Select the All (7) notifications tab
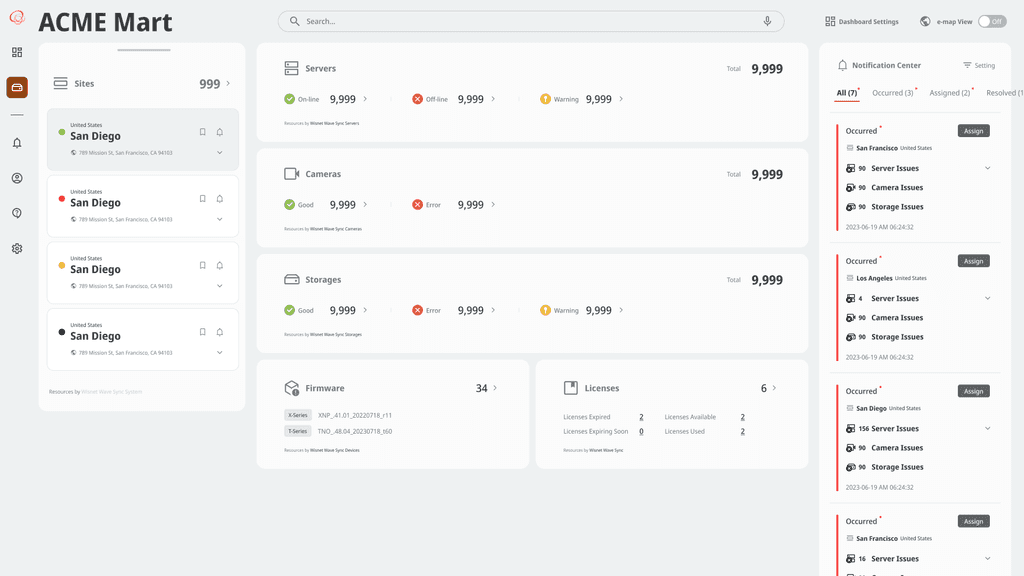 (x=848, y=93)
